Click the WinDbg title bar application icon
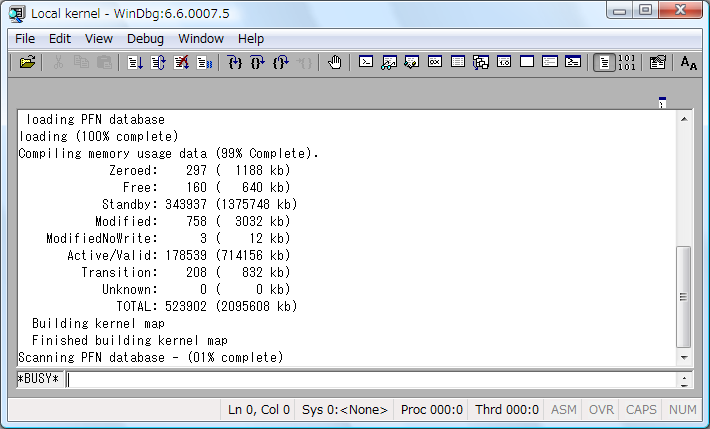The width and height of the screenshot is (710, 429). pyautogui.click(x=17, y=14)
